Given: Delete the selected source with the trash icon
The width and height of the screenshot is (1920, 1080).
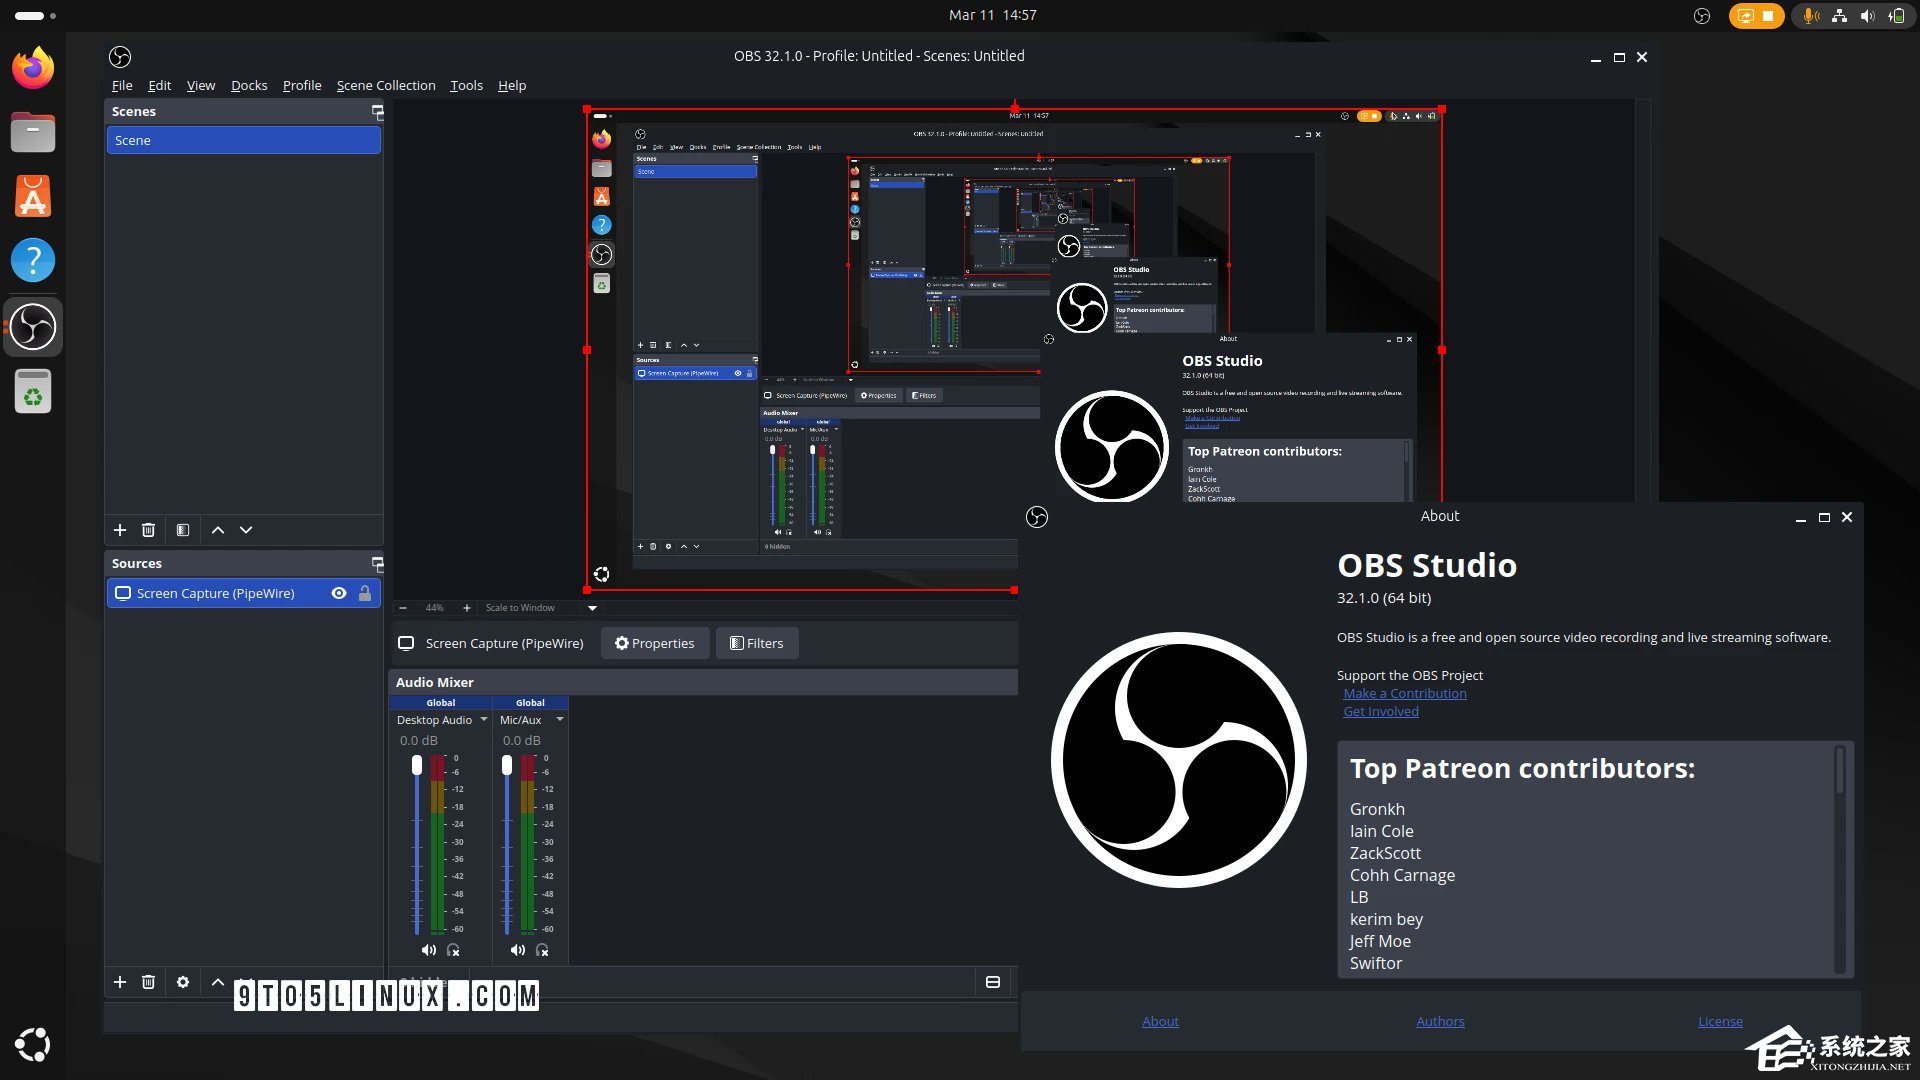Looking at the screenshot, I should click(148, 982).
